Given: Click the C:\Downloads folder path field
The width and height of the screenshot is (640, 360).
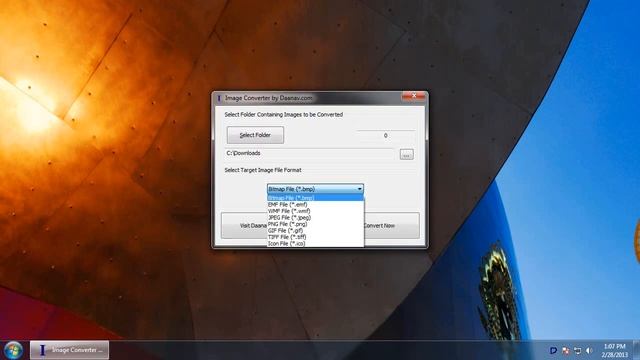Looking at the screenshot, I should [x=310, y=153].
